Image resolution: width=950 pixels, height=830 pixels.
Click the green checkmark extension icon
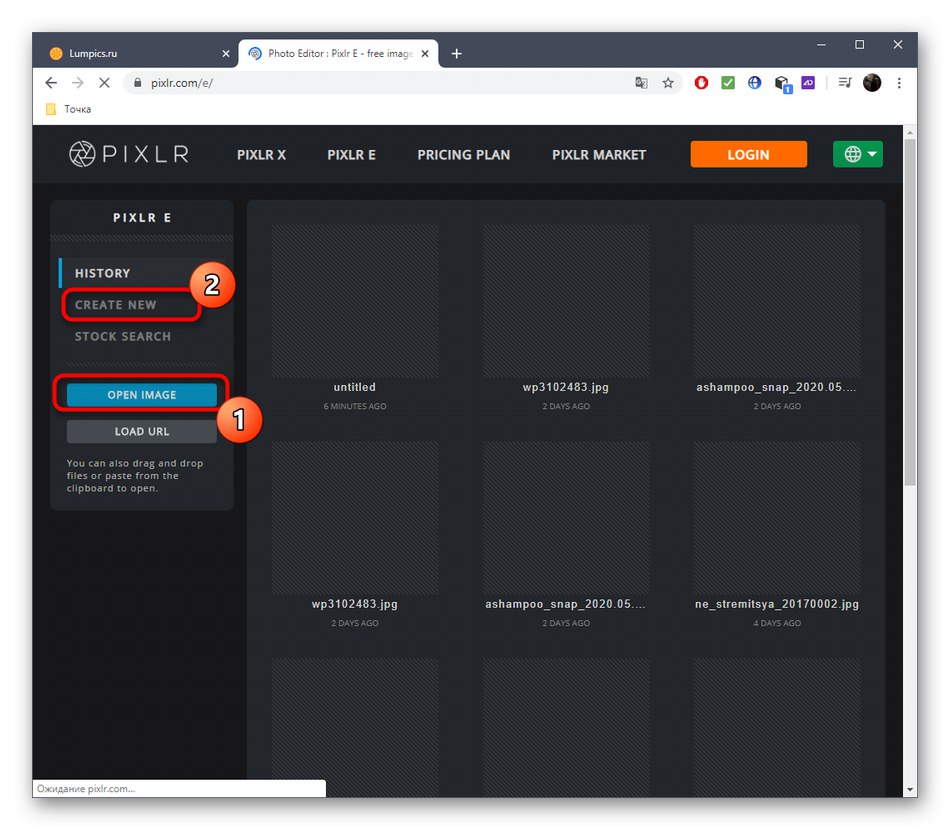(x=728, y=83)
